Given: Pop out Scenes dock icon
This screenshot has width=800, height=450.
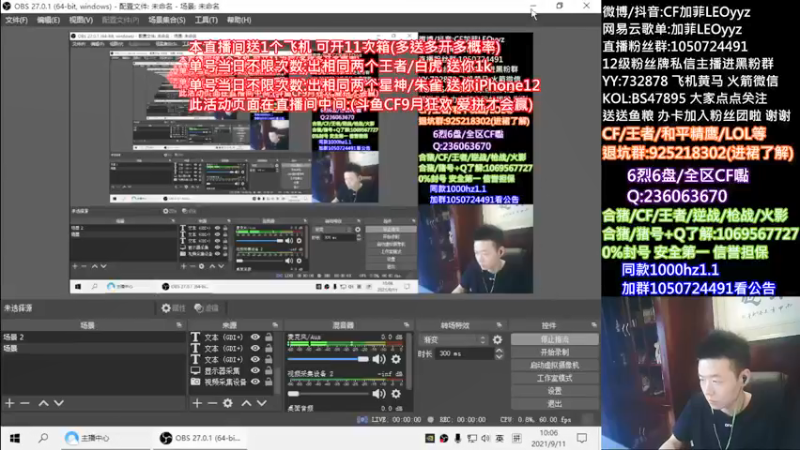Looking at the screenshot, I should click(x=179, y=325).
